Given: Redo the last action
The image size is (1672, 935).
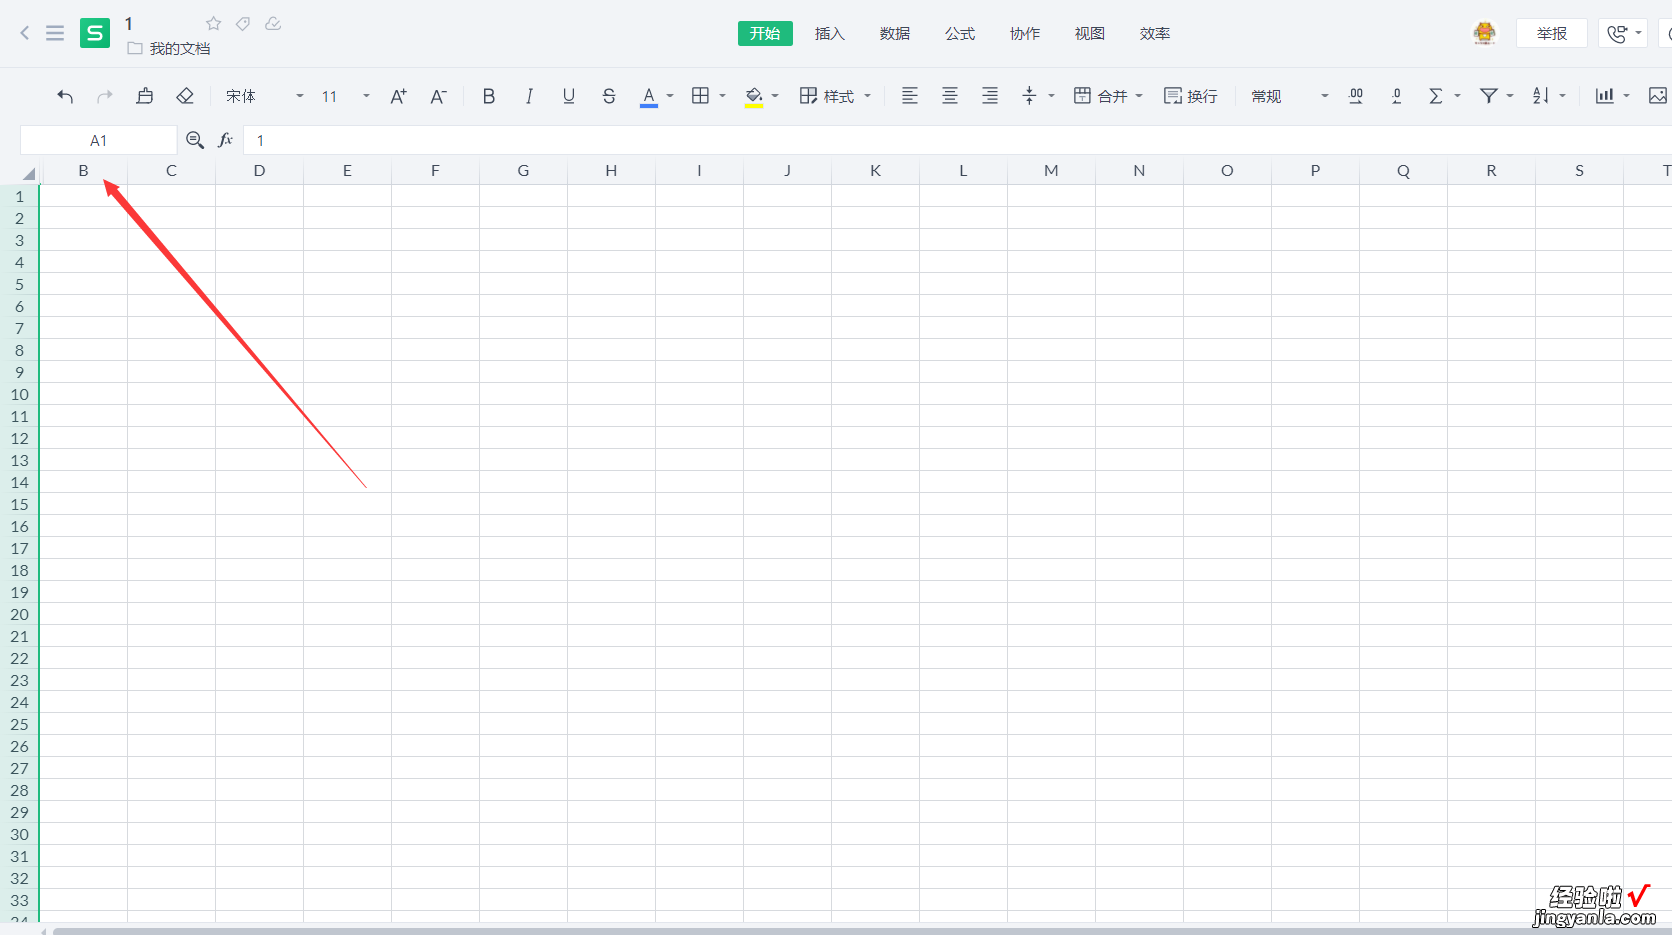Looking at the screenshot, I should (x=105, y=96).
